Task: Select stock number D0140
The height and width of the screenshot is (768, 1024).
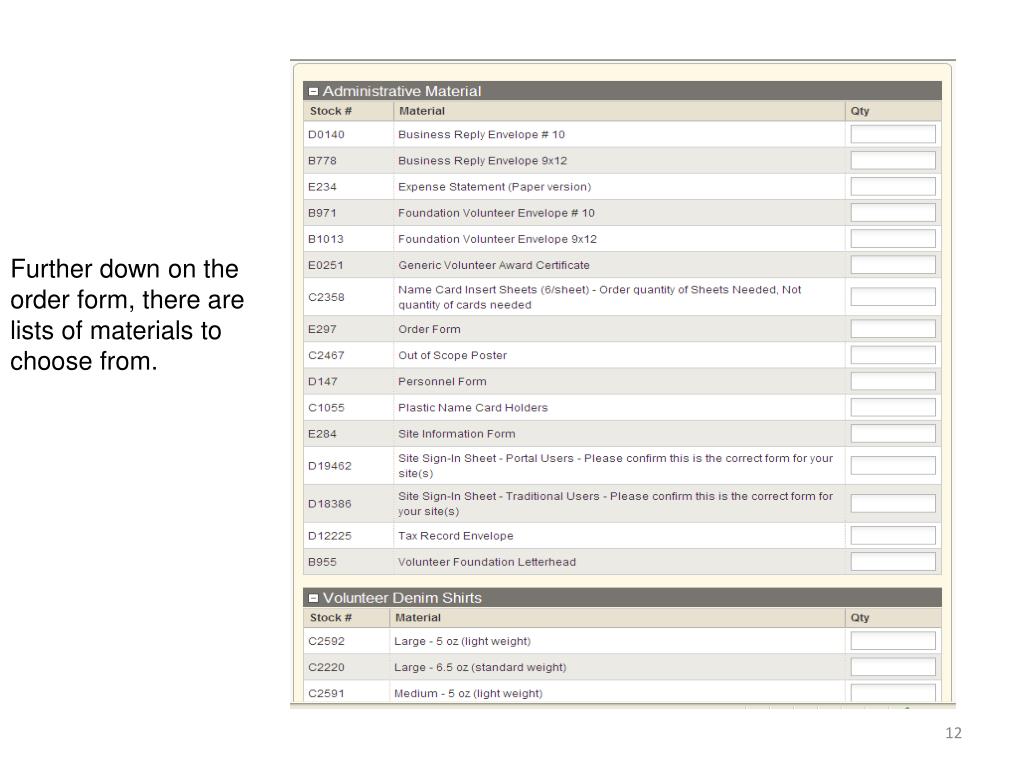Action: click(326, 135)
